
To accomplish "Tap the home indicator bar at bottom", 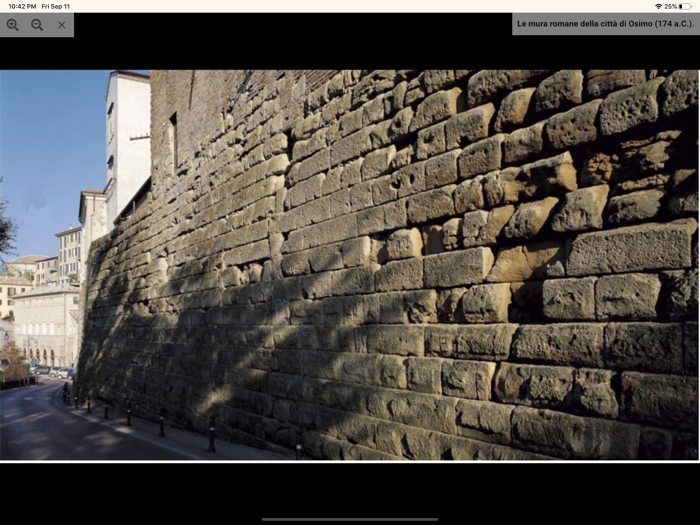I will [x=350, y=519].
